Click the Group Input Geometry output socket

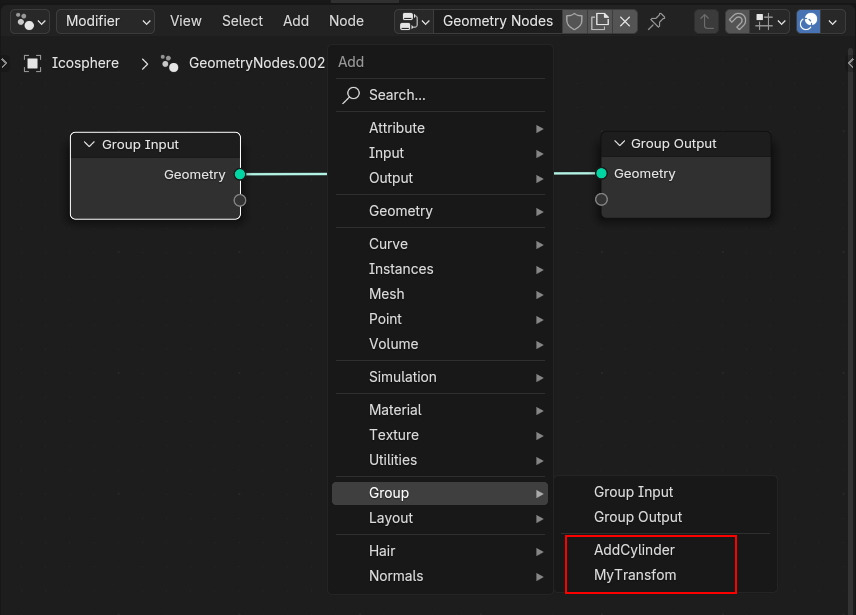click(240, 175)
